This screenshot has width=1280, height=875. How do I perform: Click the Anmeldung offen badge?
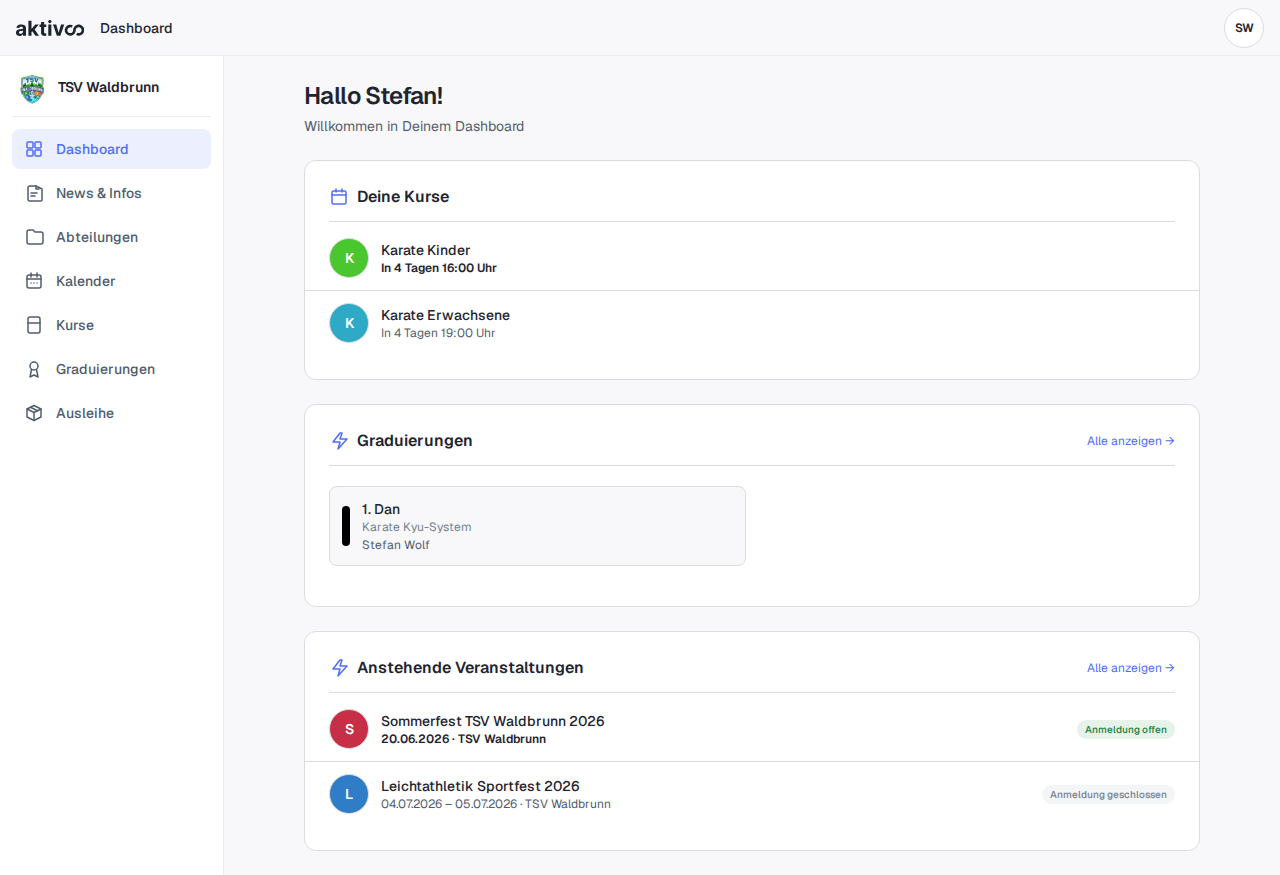click(x=1126, y=729)
